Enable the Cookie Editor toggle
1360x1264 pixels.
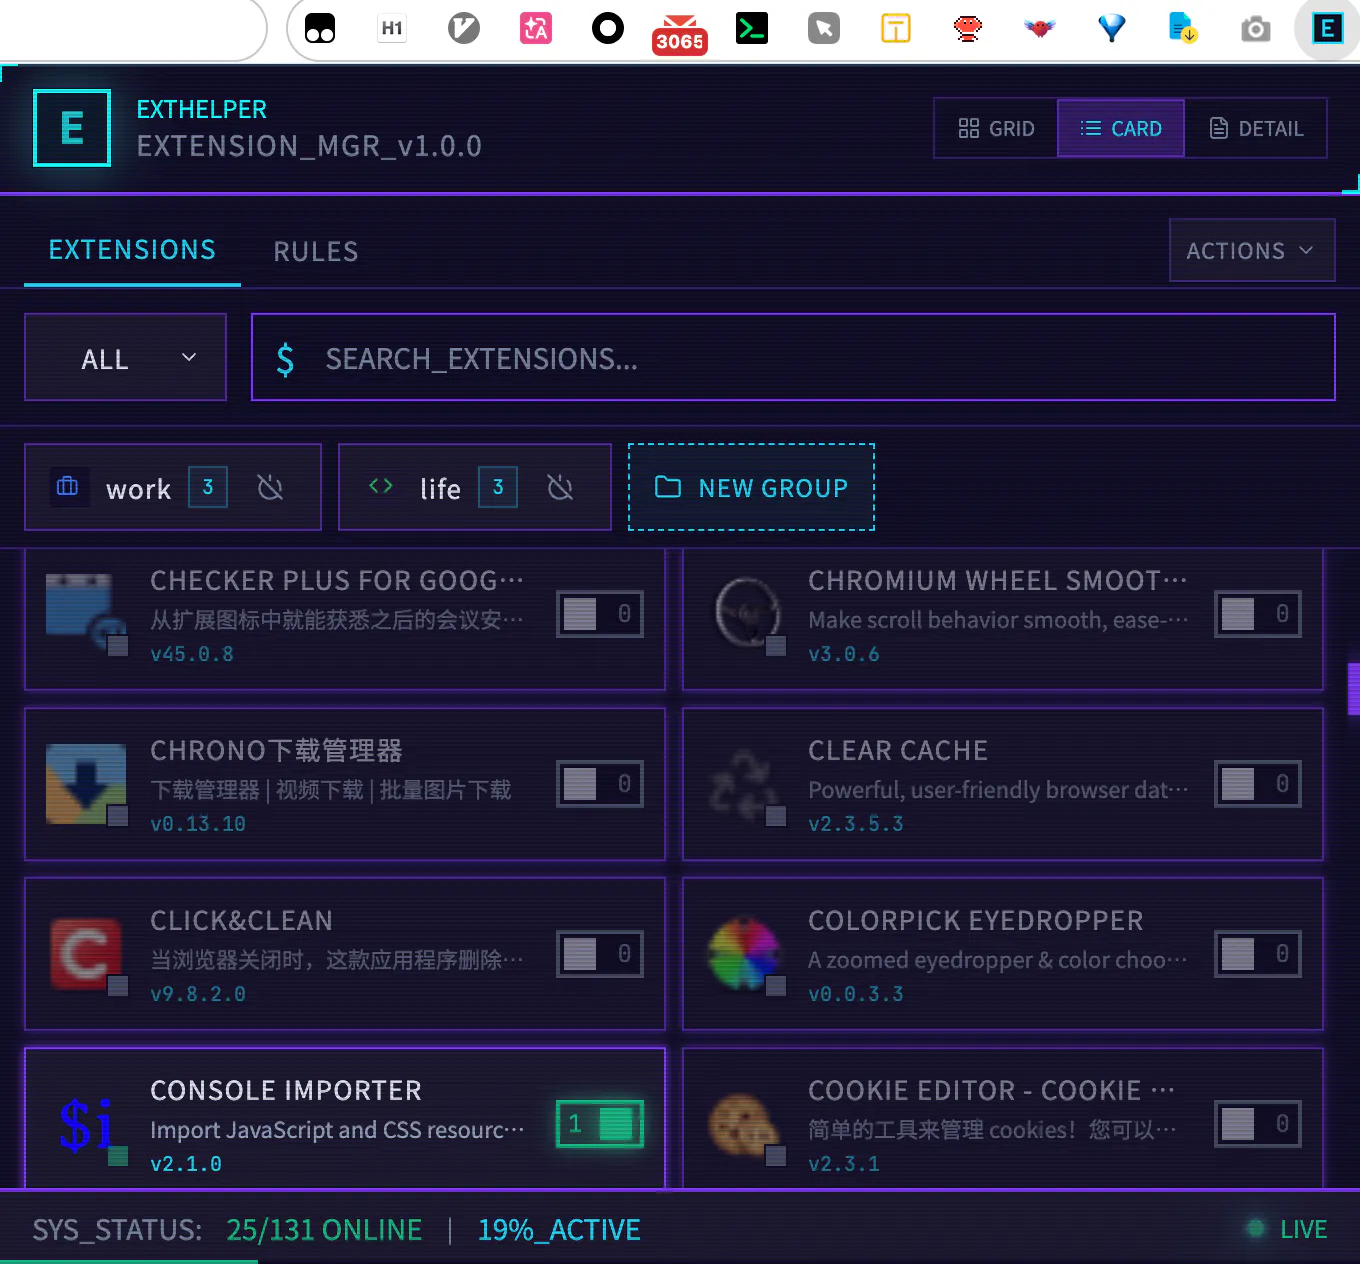click(1258, 1124)
